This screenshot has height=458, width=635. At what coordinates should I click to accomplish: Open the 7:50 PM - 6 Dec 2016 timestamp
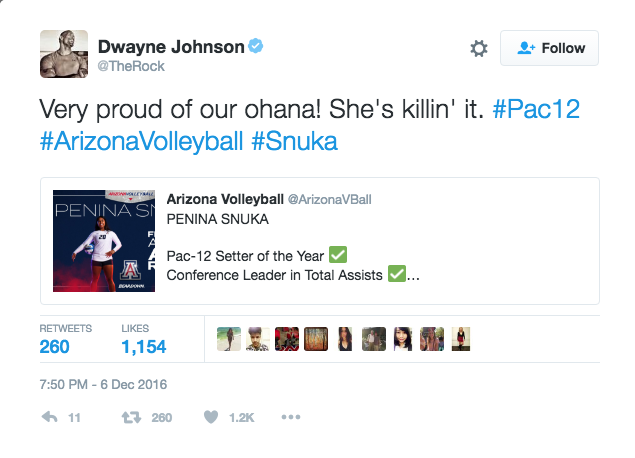coord(103,384)
